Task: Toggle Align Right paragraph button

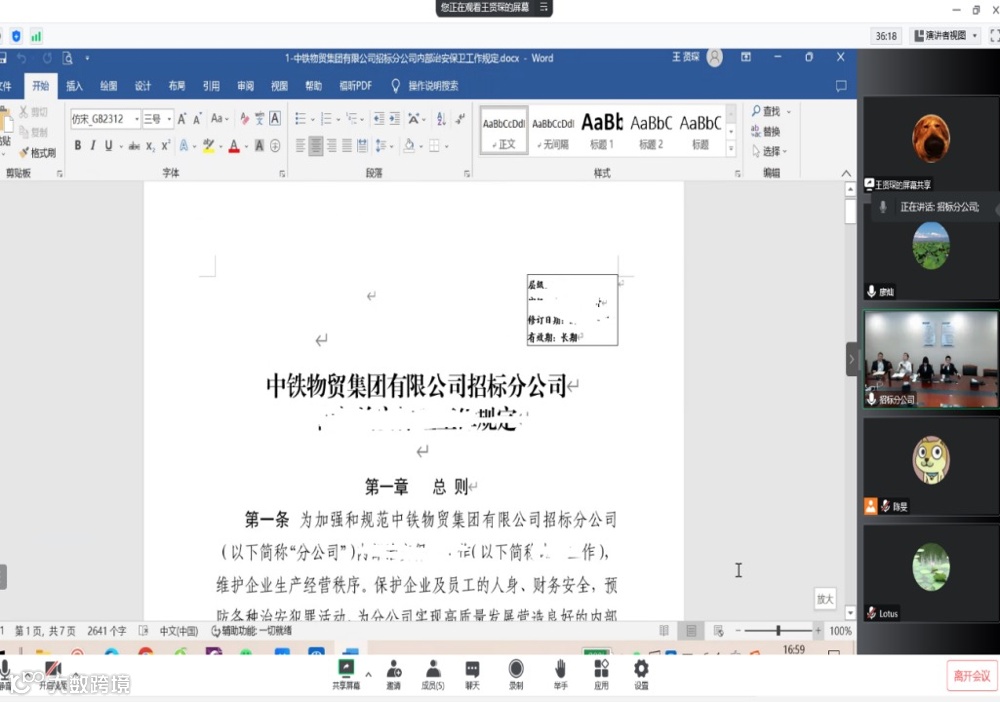Action: (332, 146)
